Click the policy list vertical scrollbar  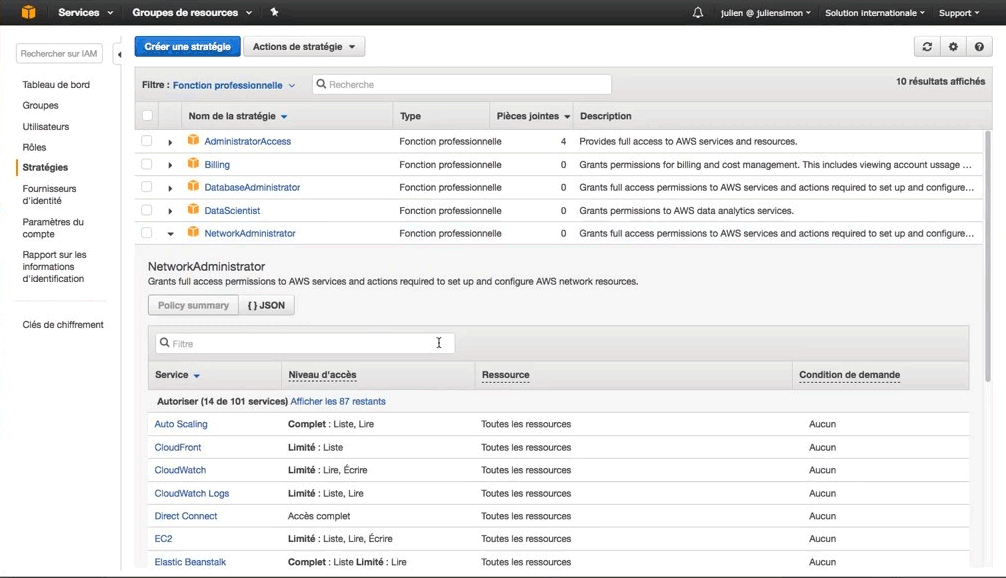pyautogui.click(x=987, y=257)
